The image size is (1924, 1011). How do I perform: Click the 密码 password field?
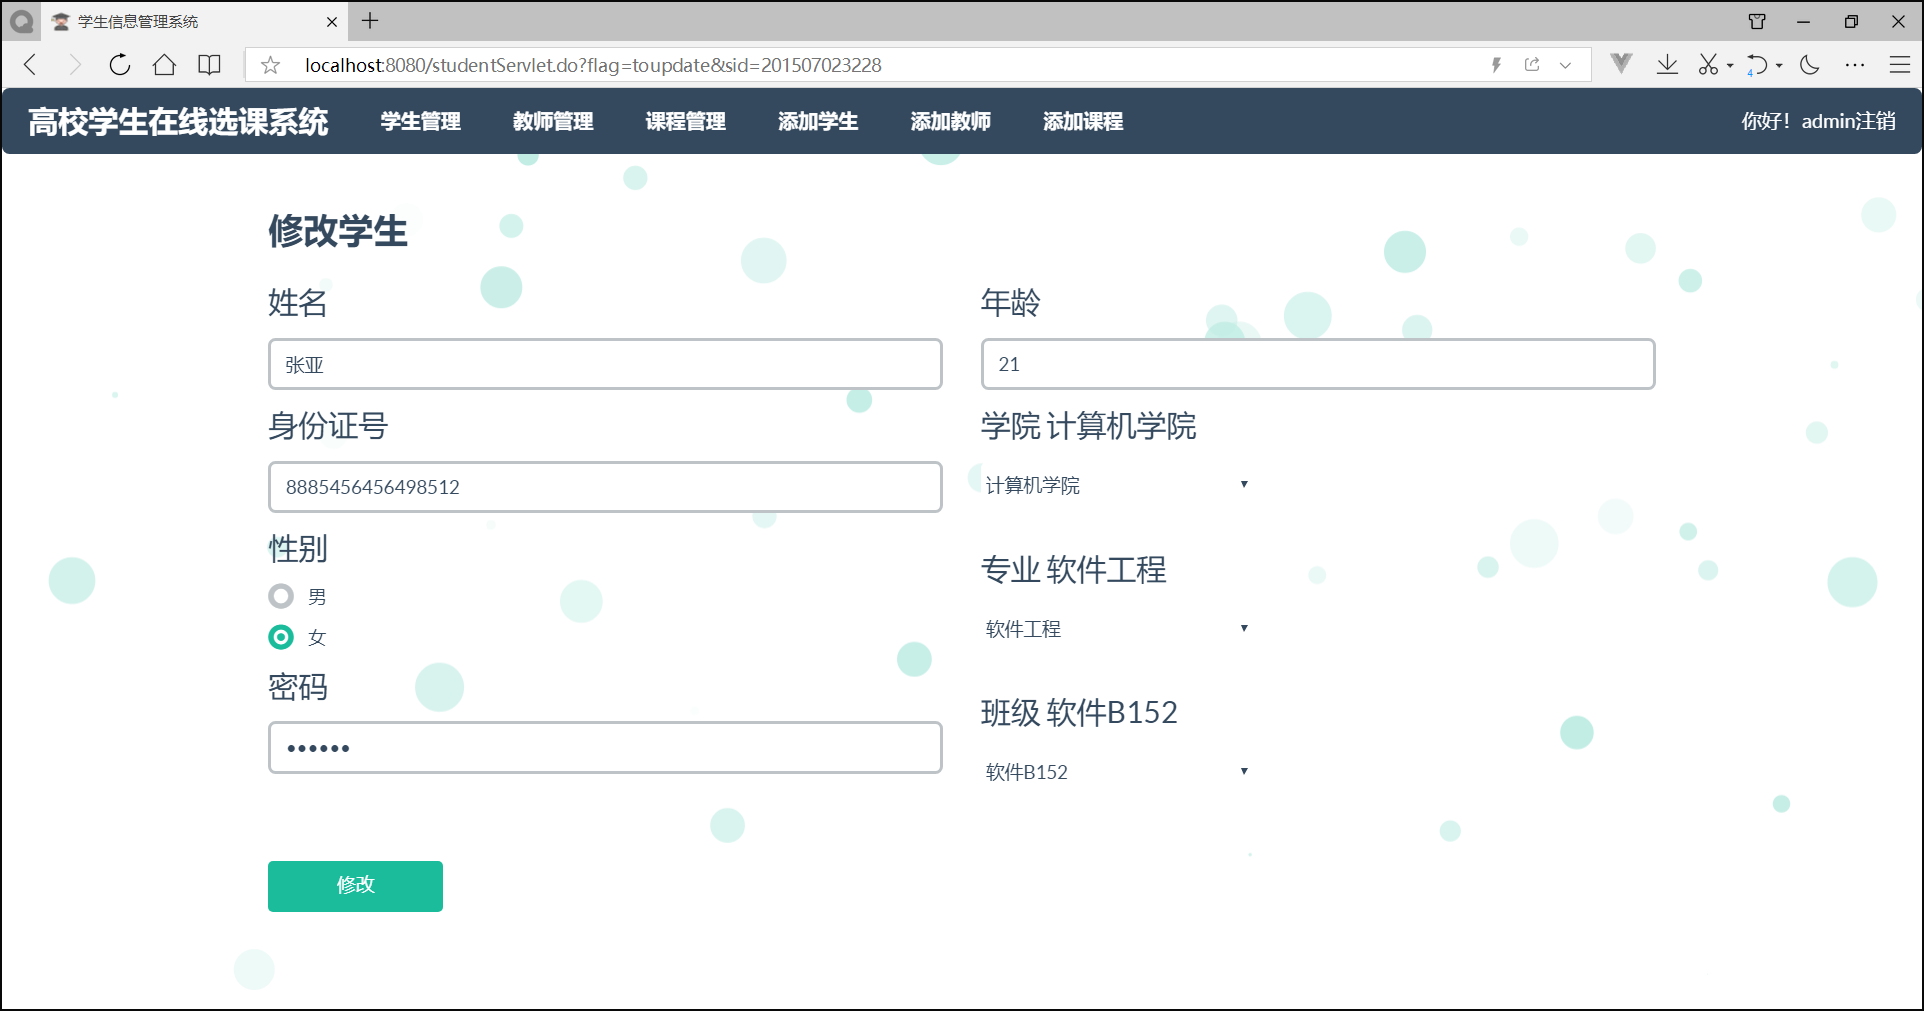coord(605,748)
